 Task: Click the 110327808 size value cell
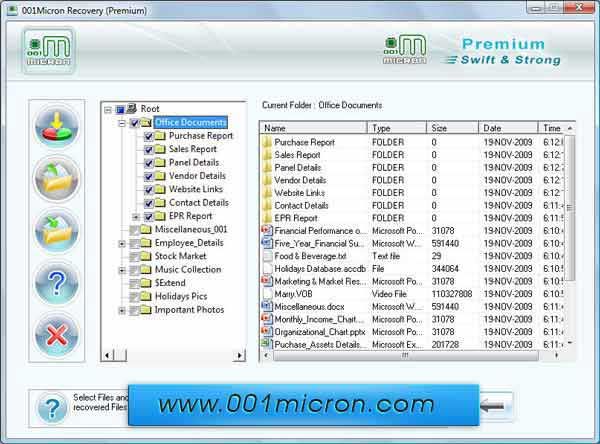coord(452,294)
